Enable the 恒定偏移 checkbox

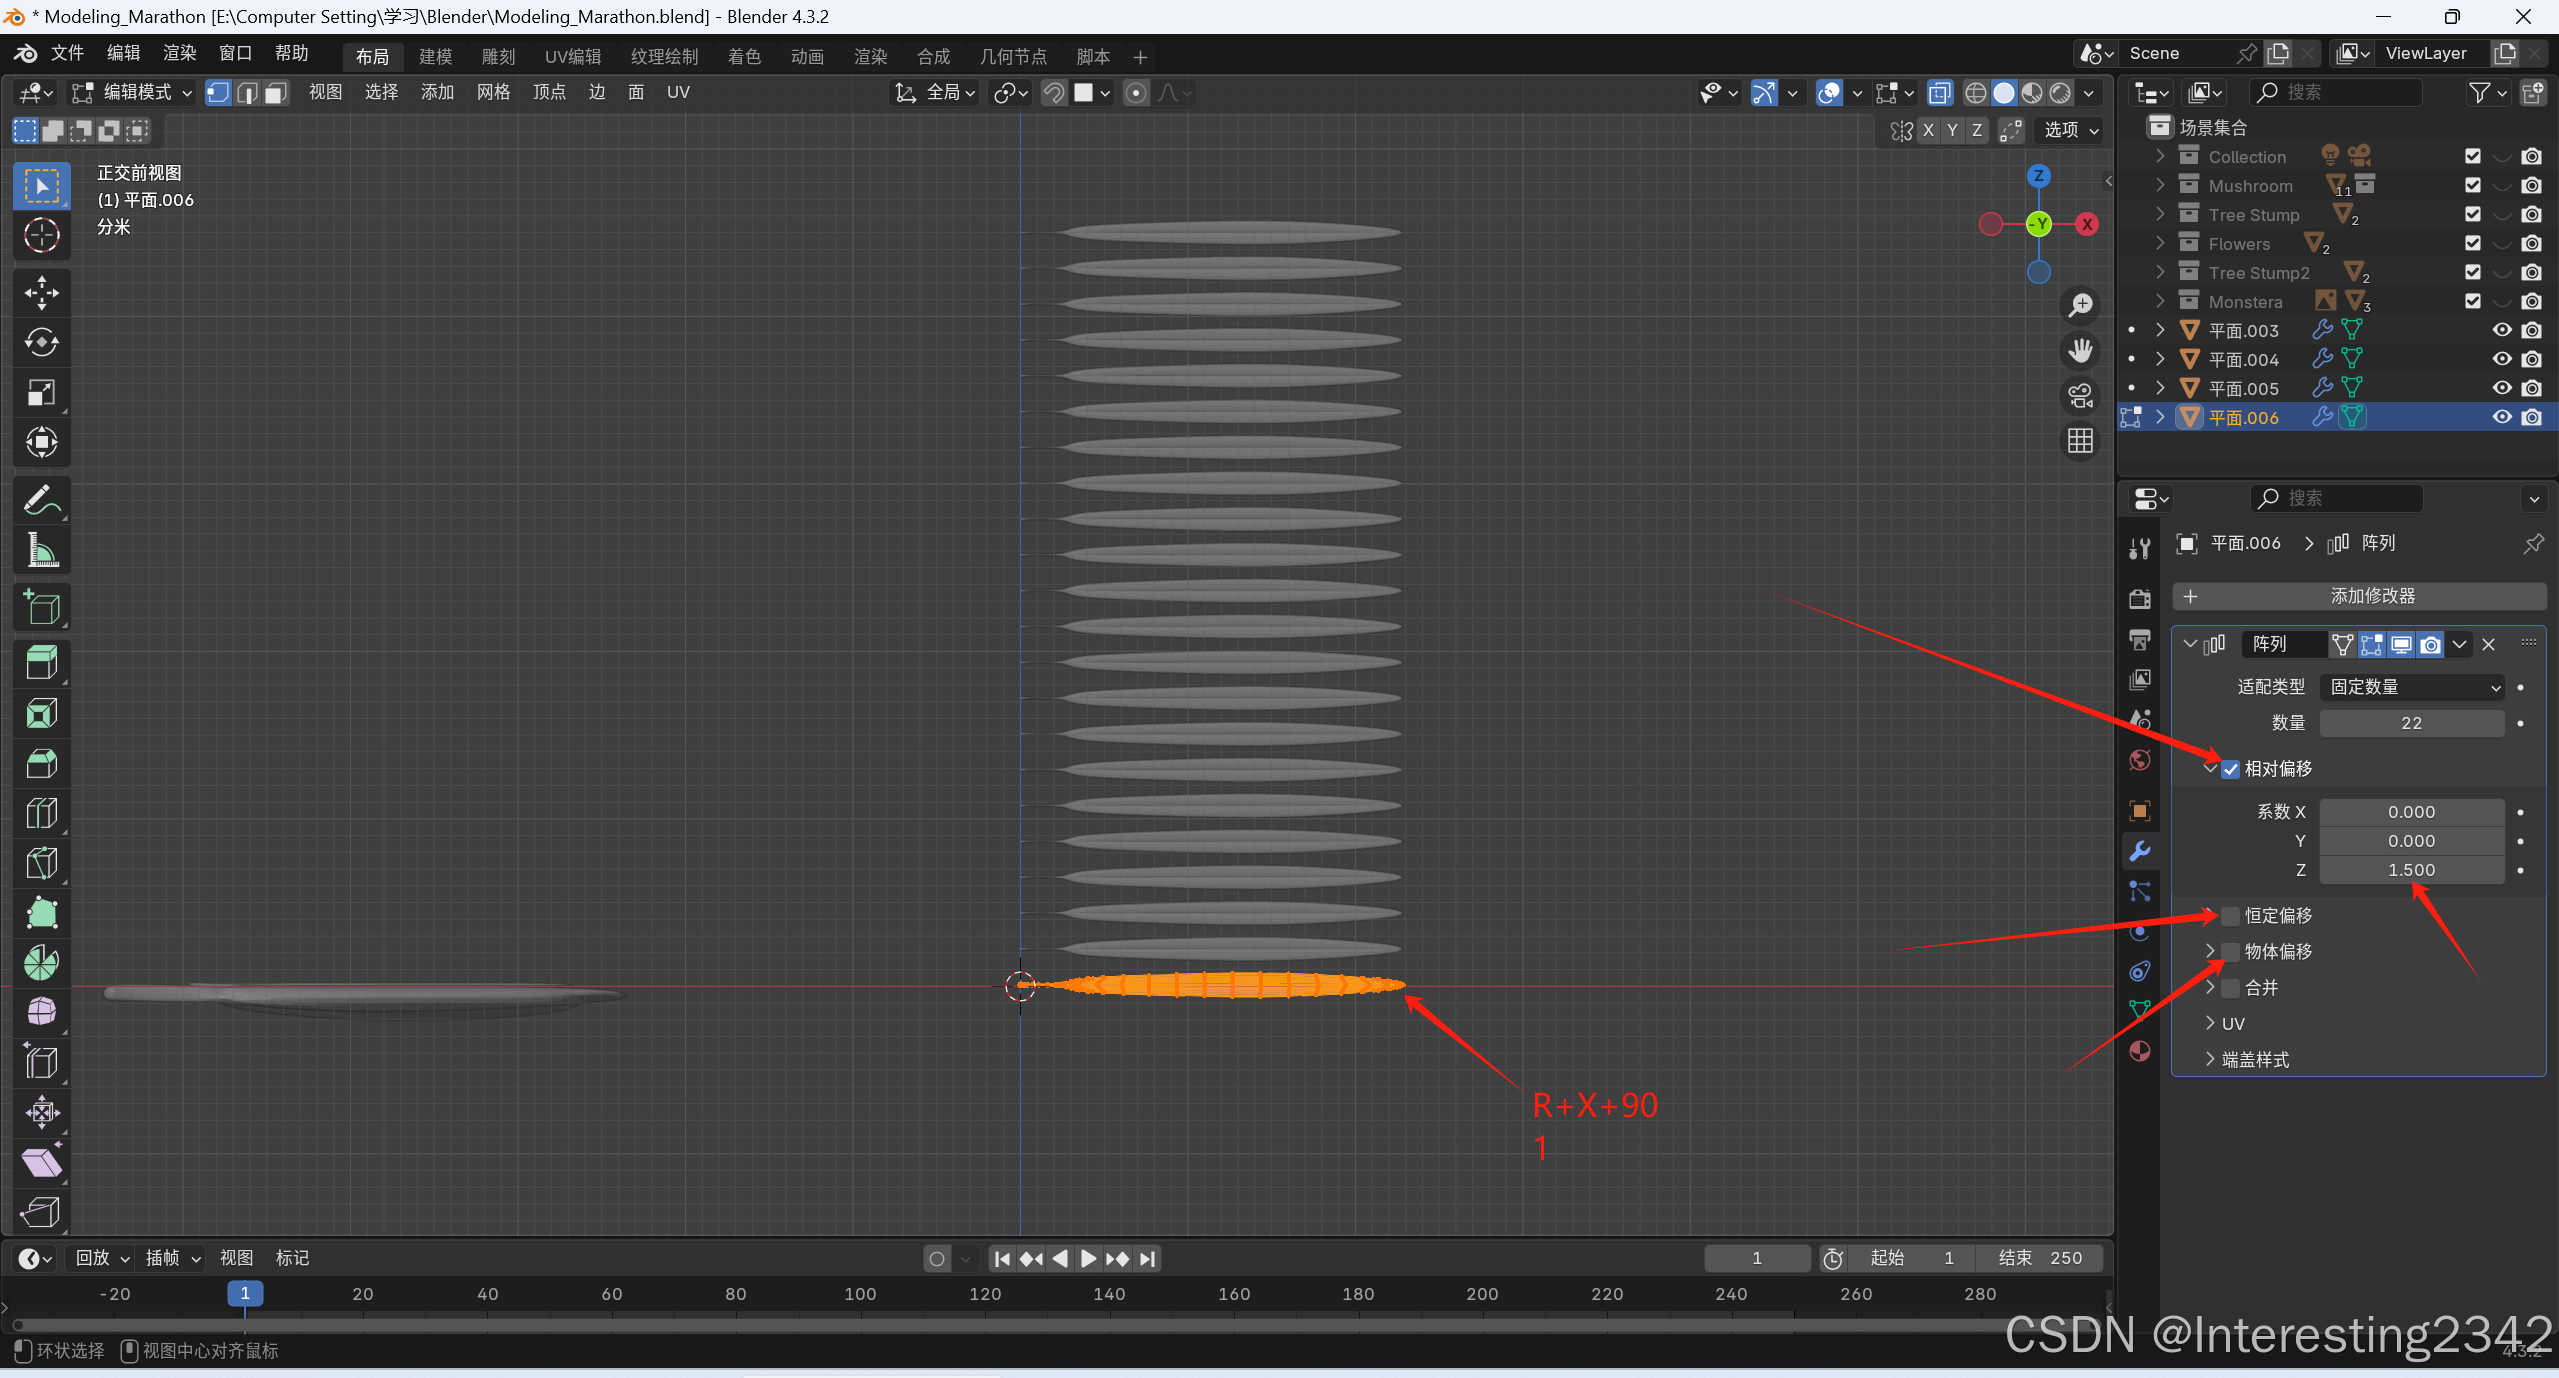tap(2230, 916)
